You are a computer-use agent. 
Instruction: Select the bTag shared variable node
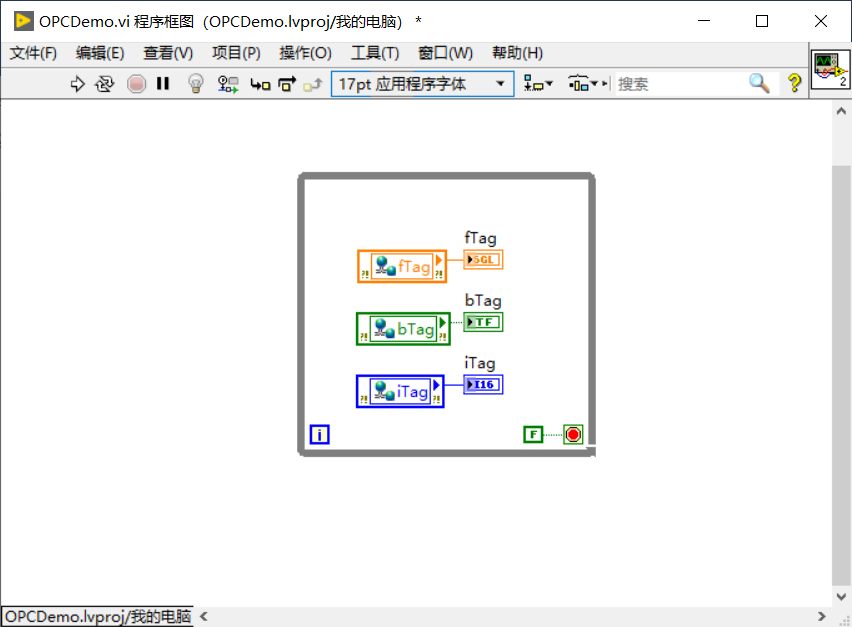(x=403, y=329)
